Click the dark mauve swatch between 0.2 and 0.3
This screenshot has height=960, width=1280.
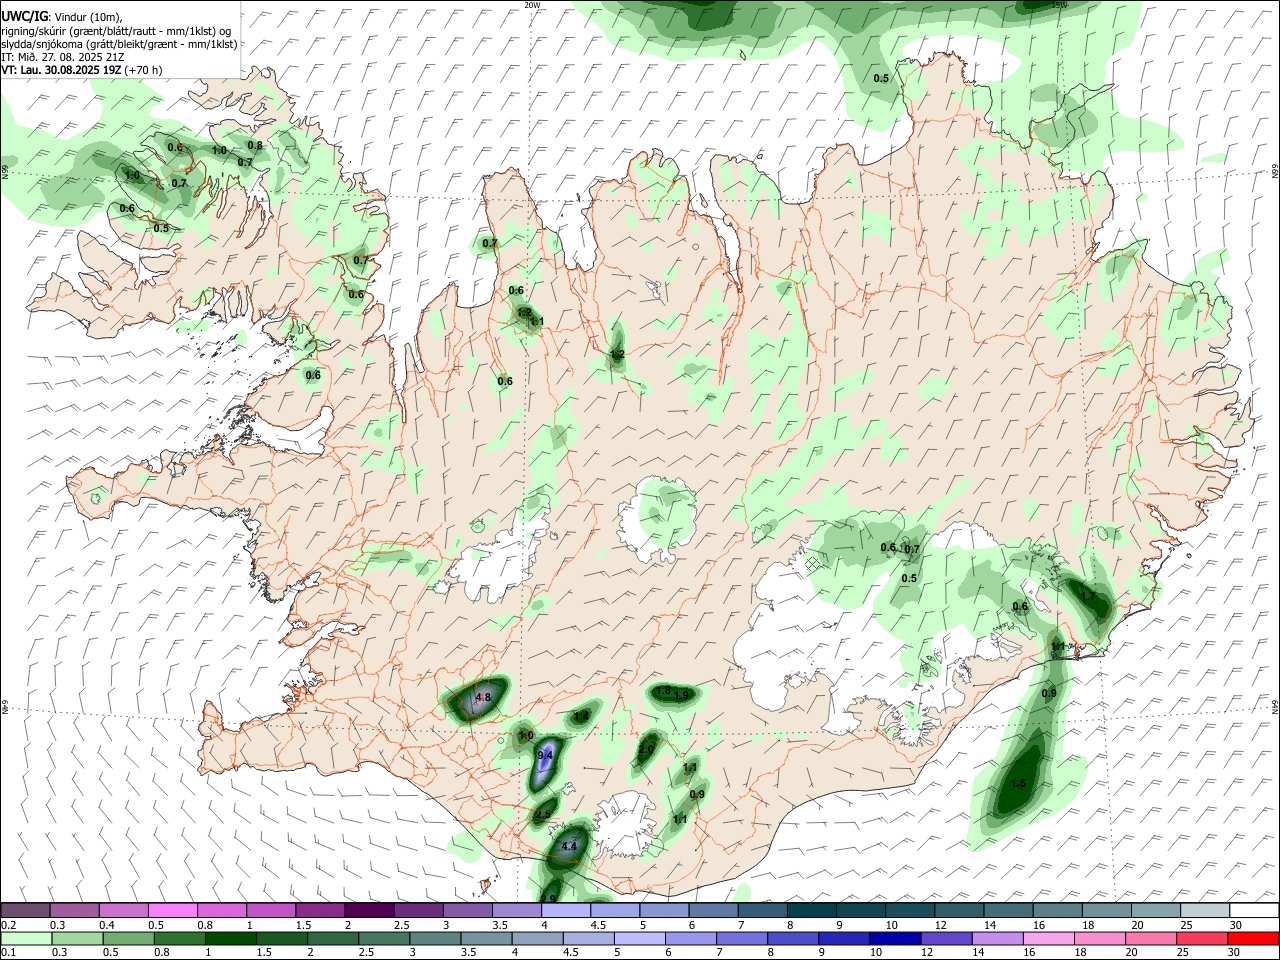pos(26,910)
